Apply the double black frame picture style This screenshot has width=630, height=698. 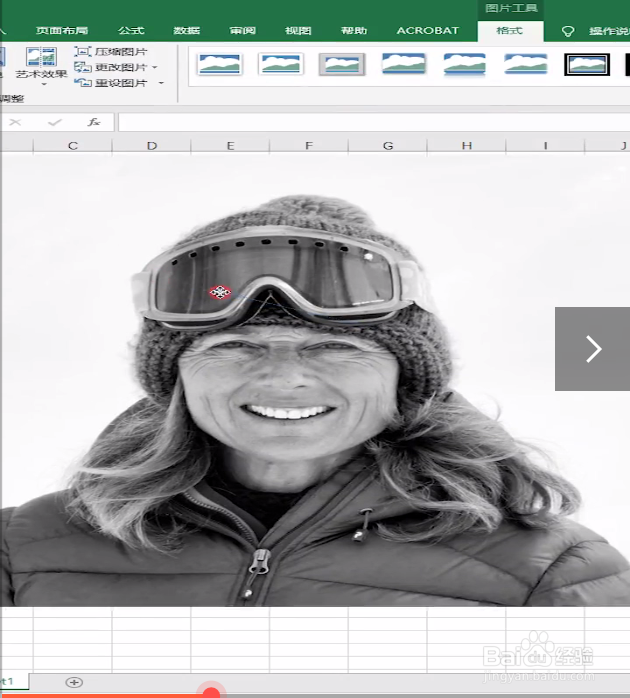(x=587, y=64)
